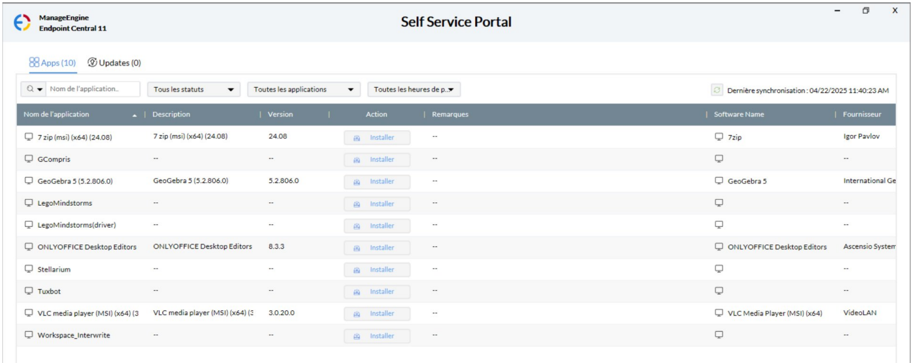Click the monitor icon beside Tuxbot
911x363 pixels.
pyautogui.click(x=28, y=290)
